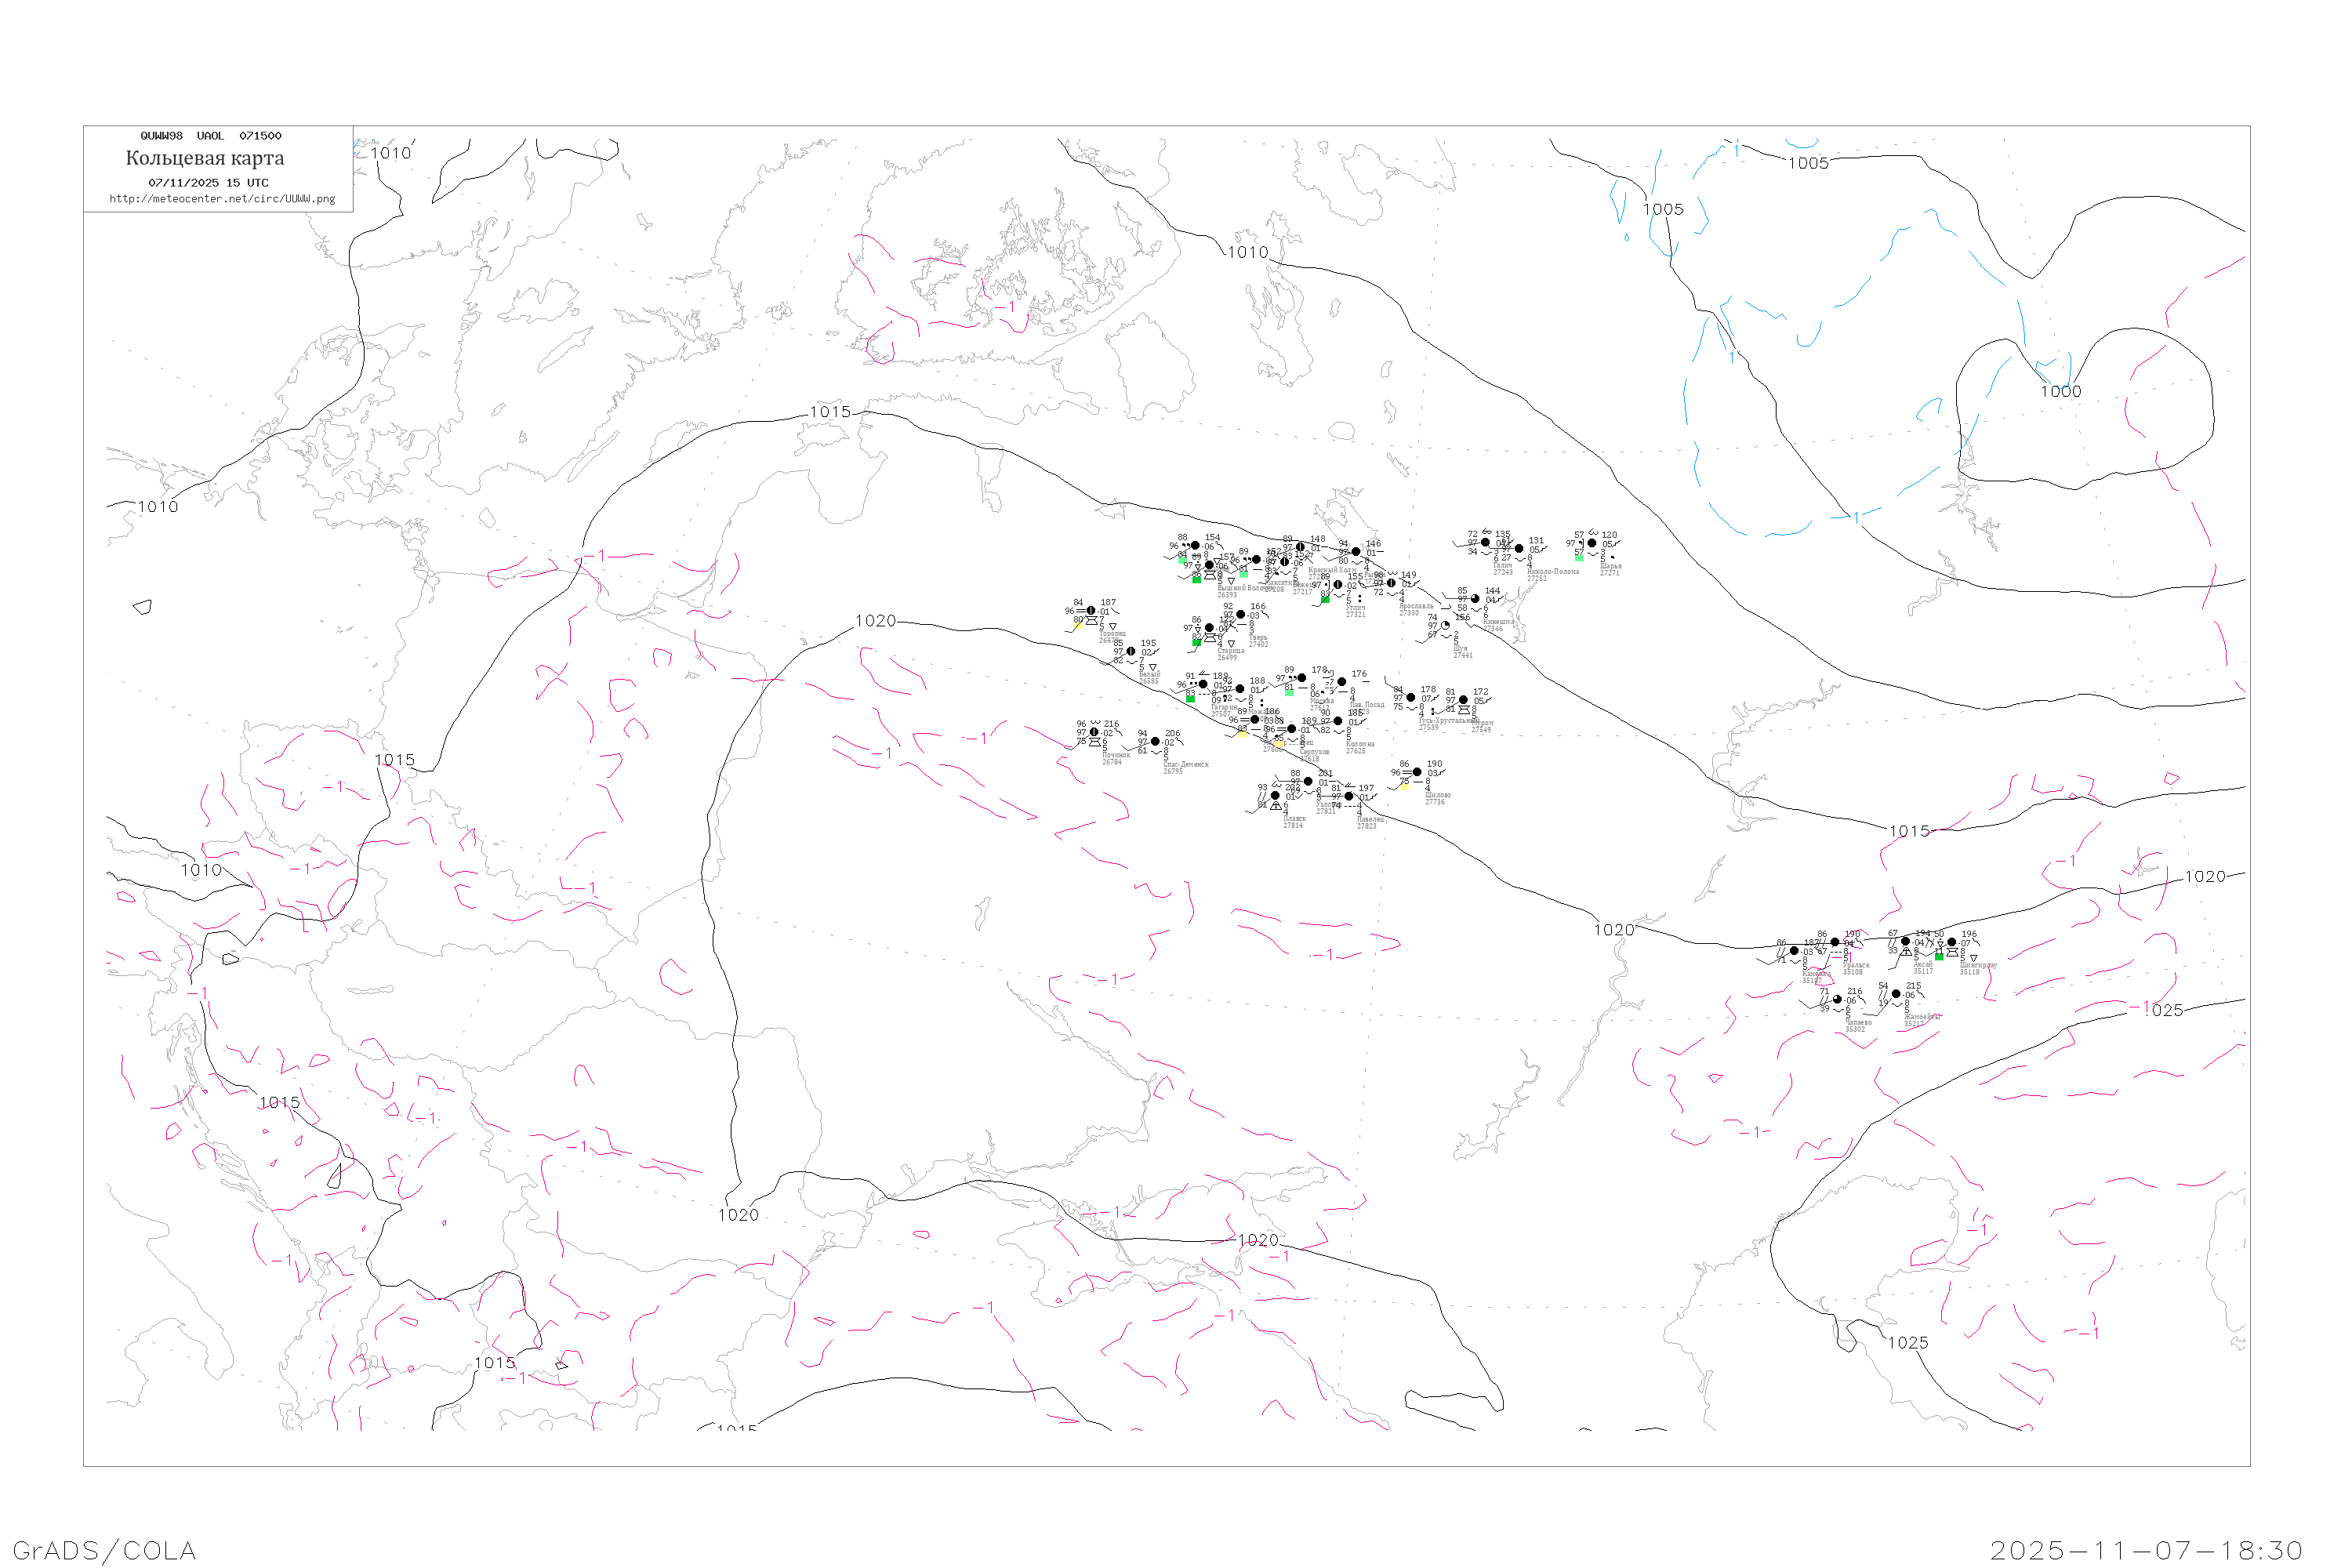Click the Чапаево station circle symbol

pos(1837,1000)
